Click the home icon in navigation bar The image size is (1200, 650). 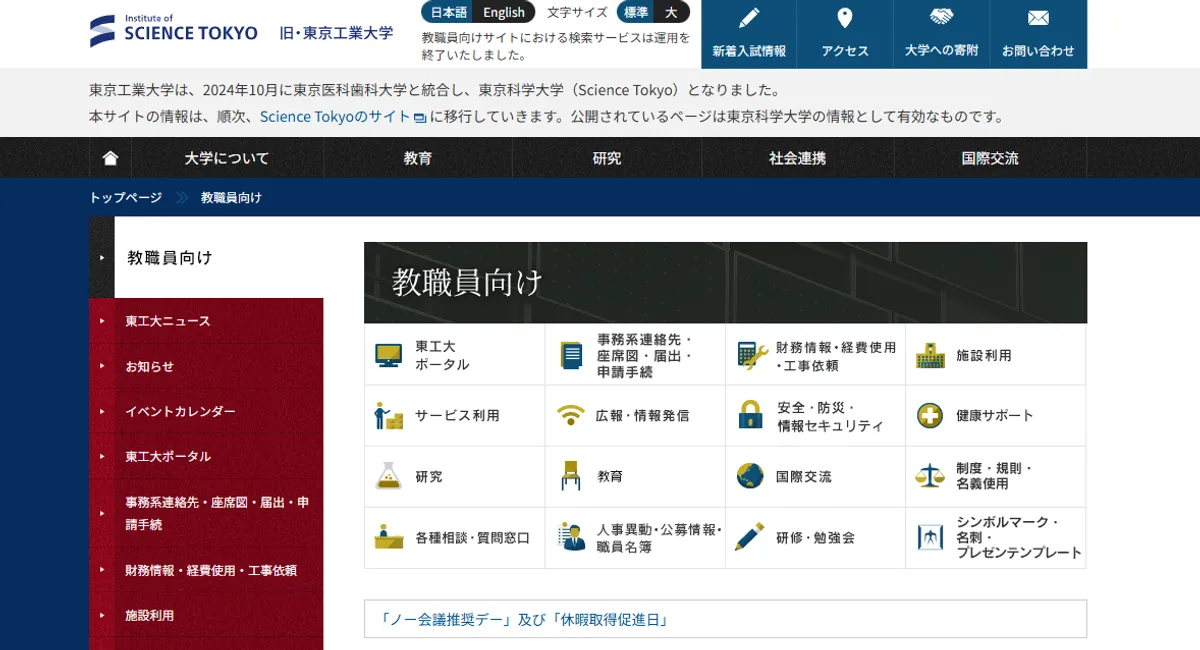[110, 158]
